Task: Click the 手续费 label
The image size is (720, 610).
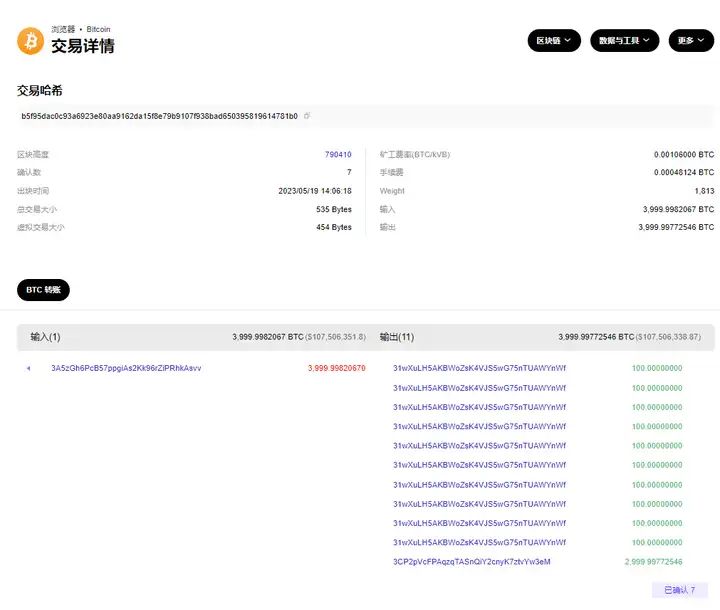Action: coord(391,172)
